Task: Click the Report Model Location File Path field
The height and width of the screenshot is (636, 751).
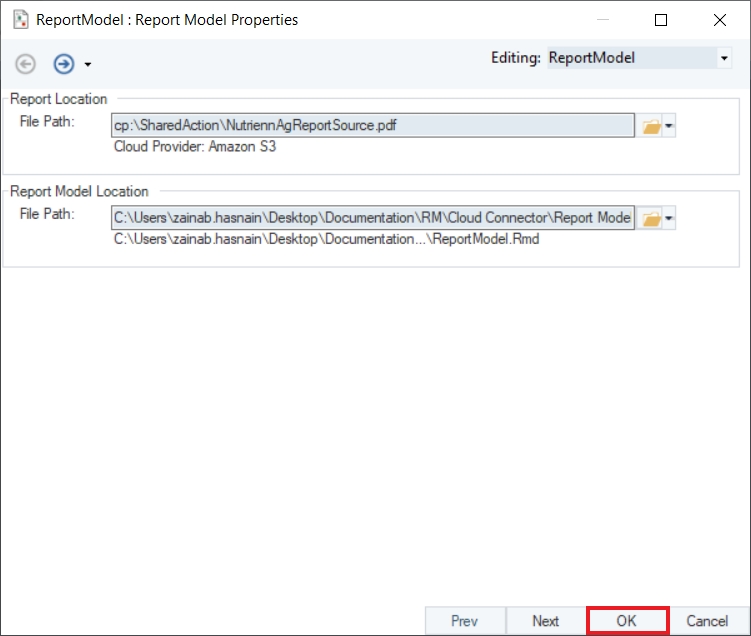Action: coord(372,218)
